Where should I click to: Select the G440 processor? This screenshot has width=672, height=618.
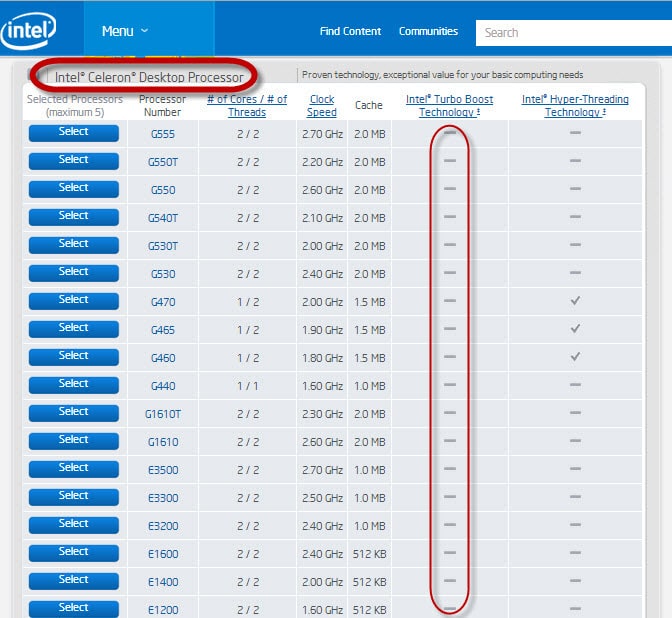73,385
